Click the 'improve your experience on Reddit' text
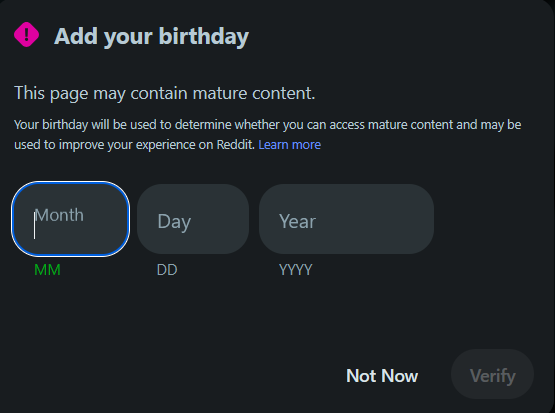555x413 pixels. (154, 145)
